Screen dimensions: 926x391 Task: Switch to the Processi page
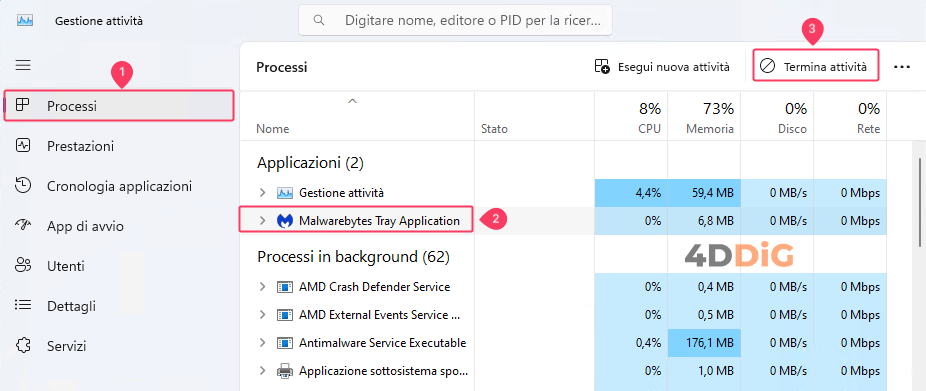119,106
